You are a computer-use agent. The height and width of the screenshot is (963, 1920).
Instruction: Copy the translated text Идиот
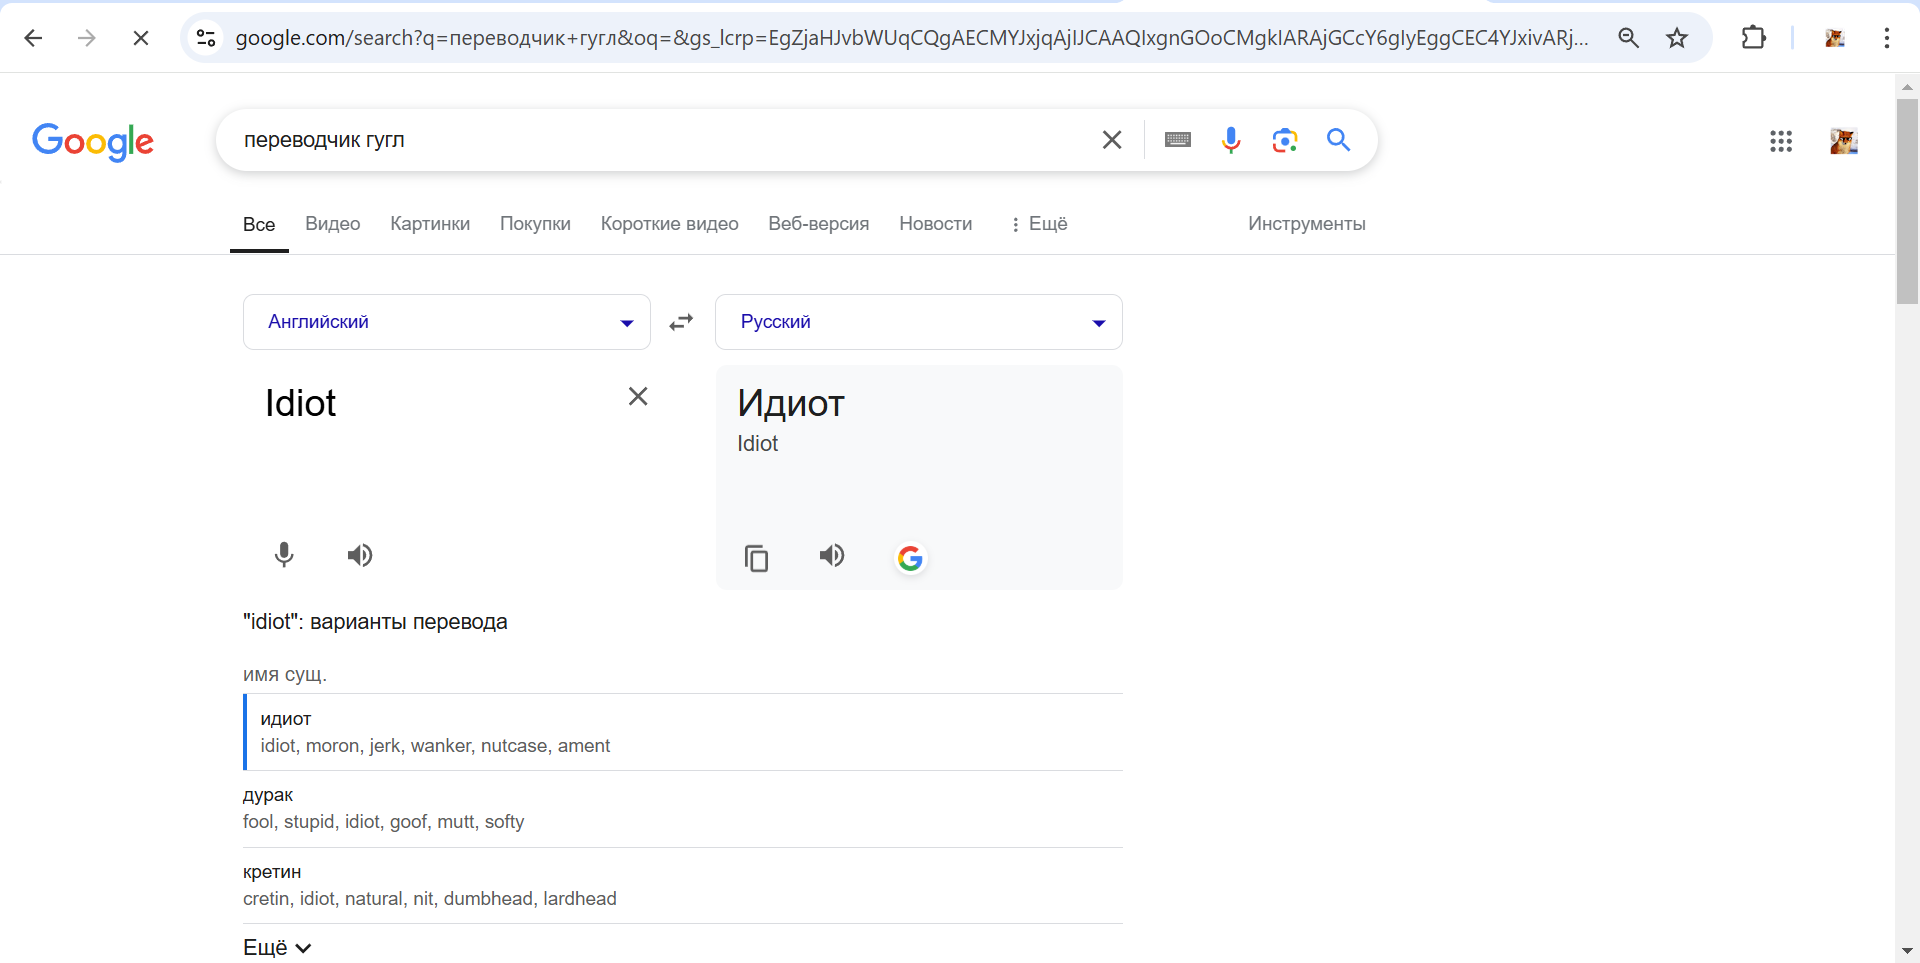[x=757, y=557]
